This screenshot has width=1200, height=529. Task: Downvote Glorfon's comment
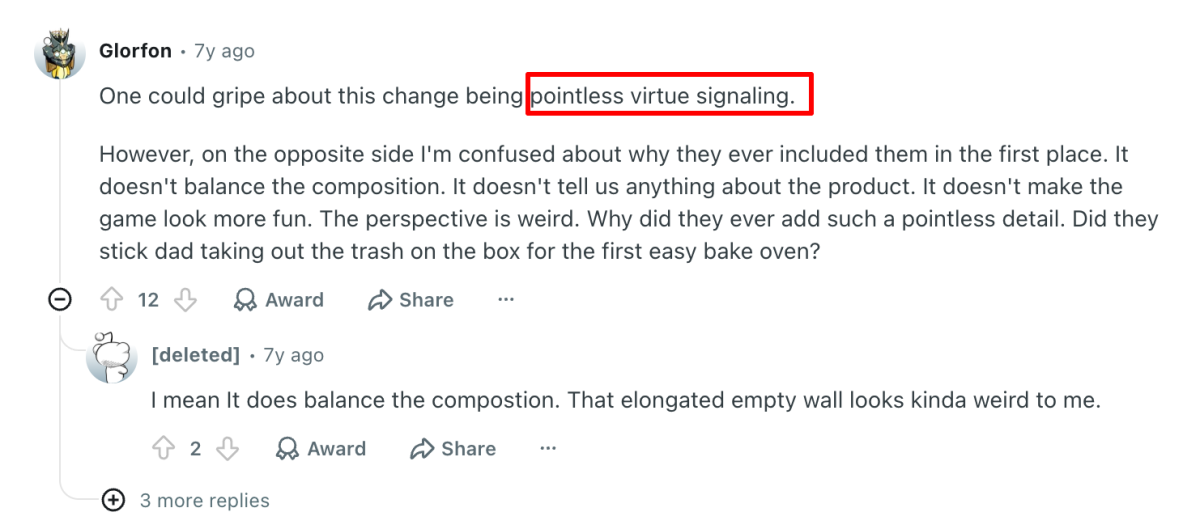(185, 300)
